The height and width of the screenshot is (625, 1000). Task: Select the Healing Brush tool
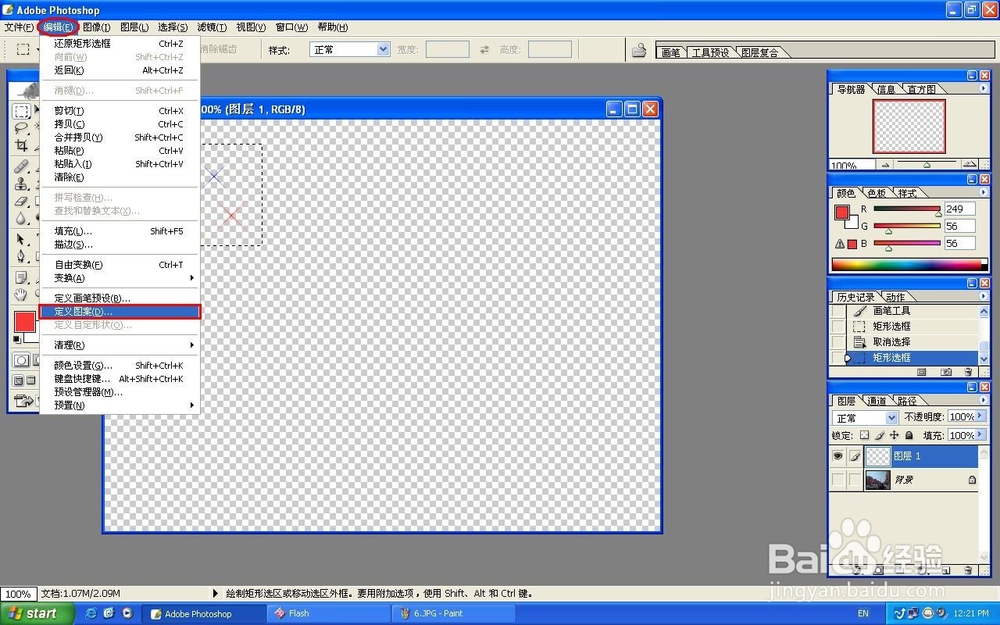click(x=22, y=167)
